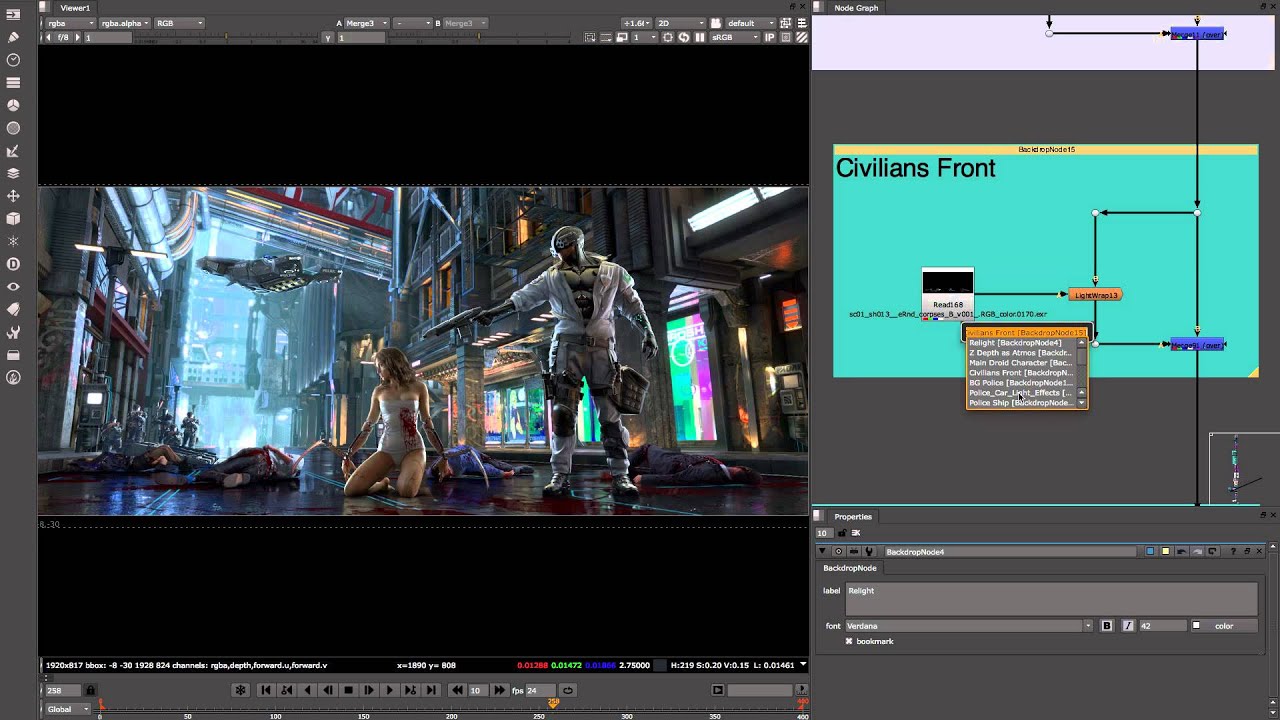Toggle the properties panel lock icon

click(x=842, y=533)
